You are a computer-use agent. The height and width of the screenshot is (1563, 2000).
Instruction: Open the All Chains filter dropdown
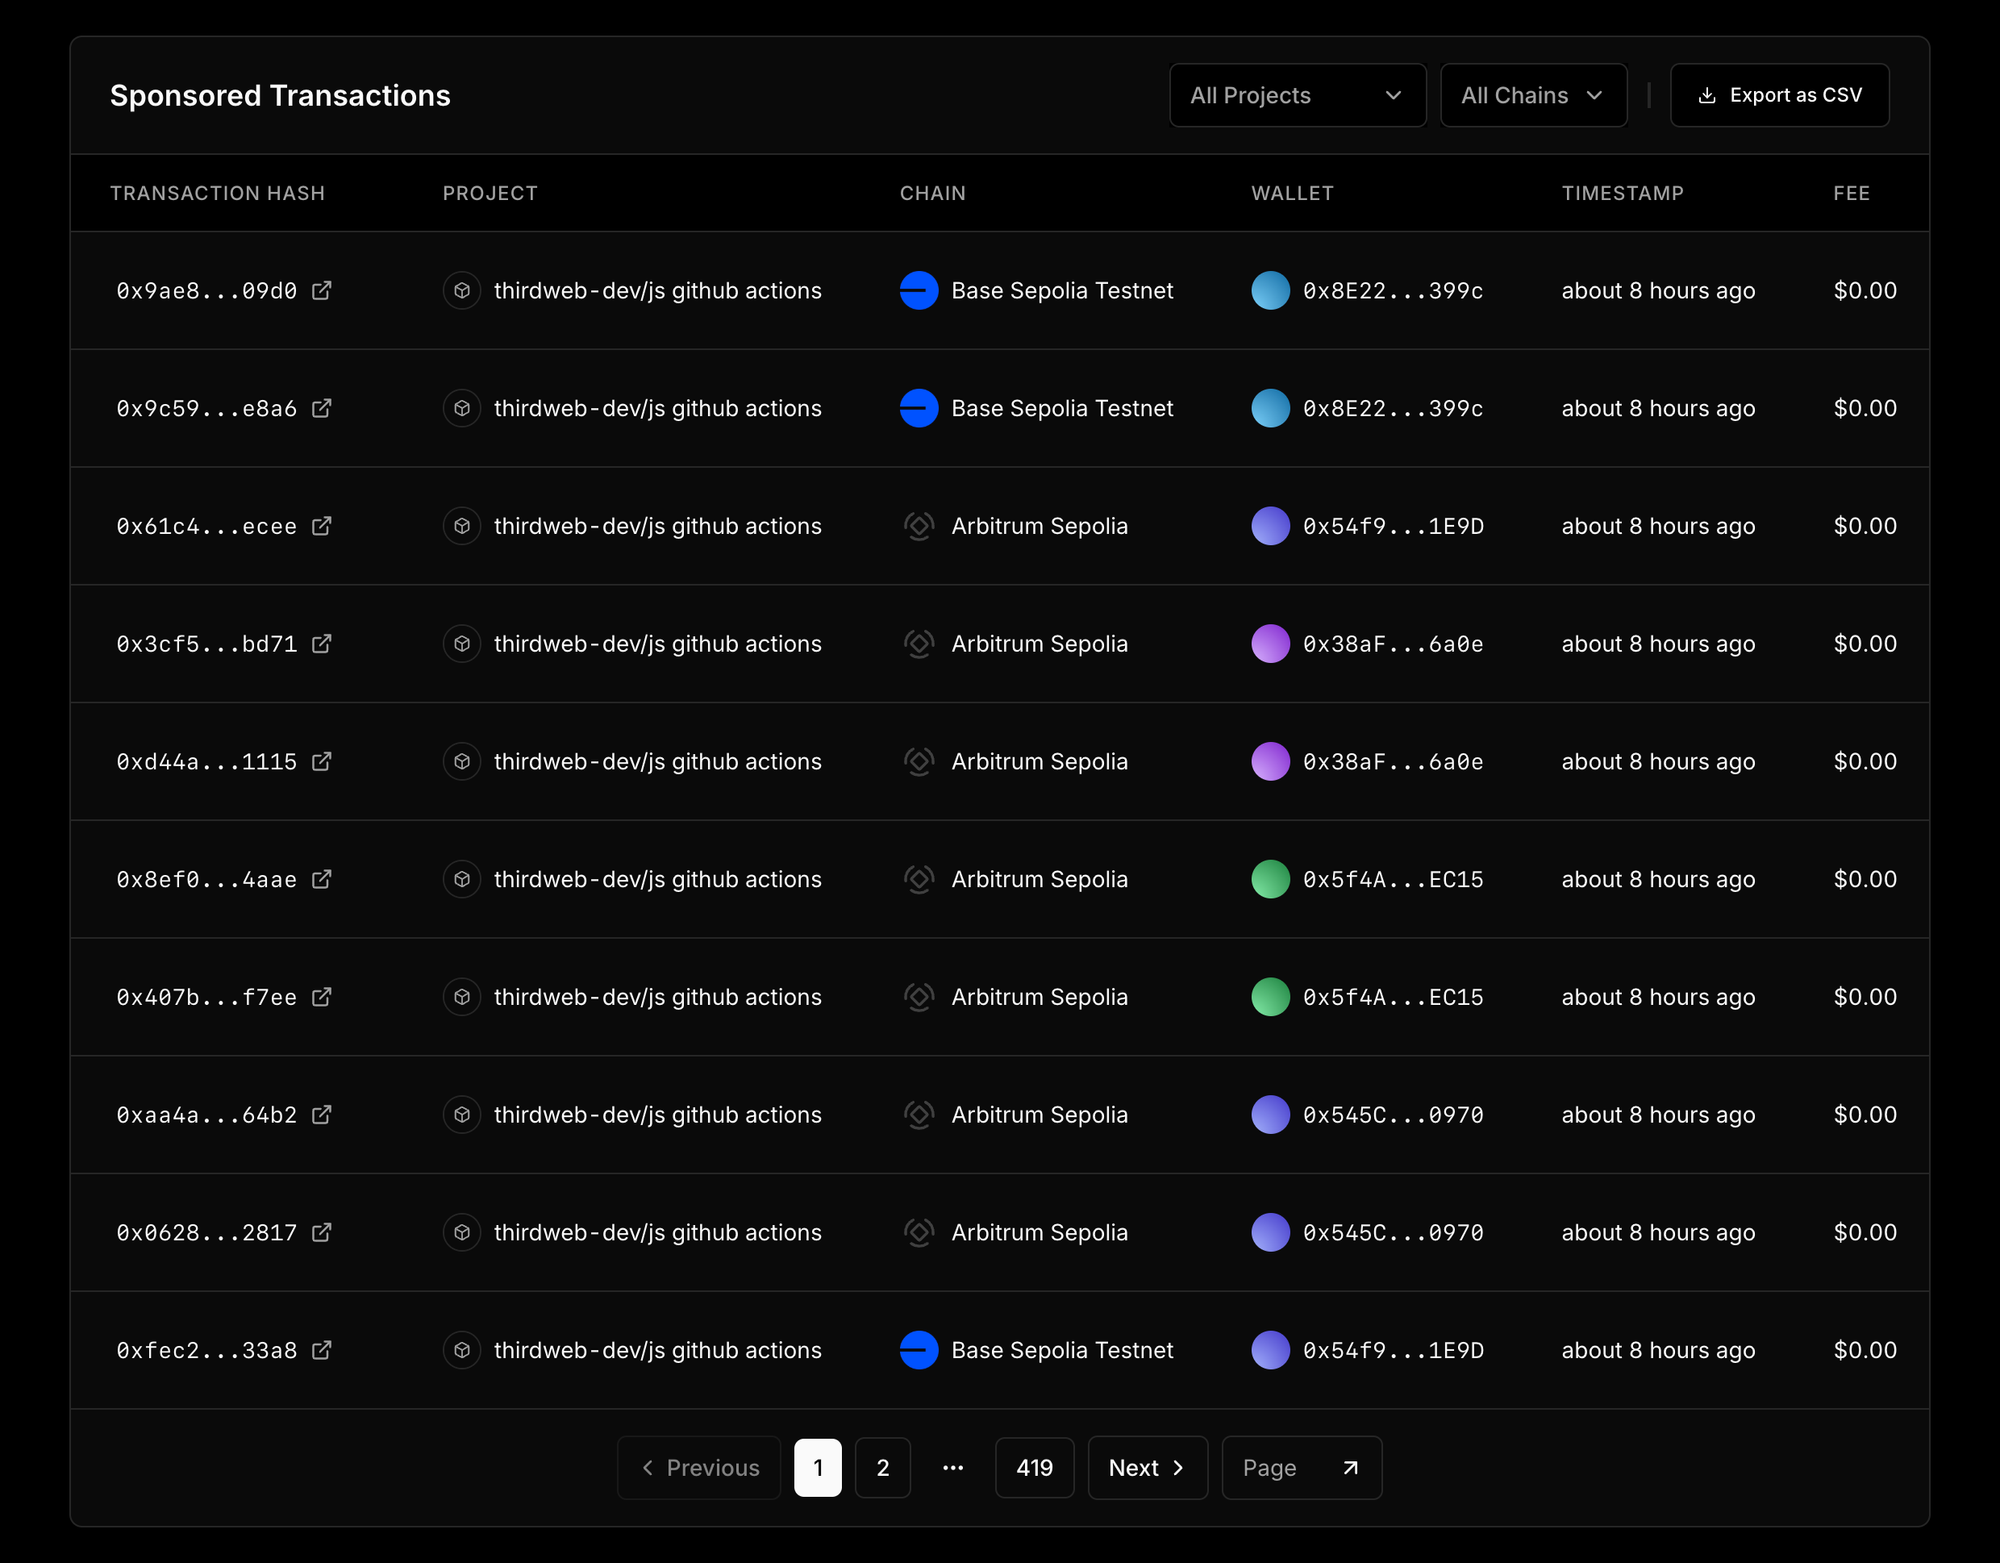click(x=1533, y=96)
